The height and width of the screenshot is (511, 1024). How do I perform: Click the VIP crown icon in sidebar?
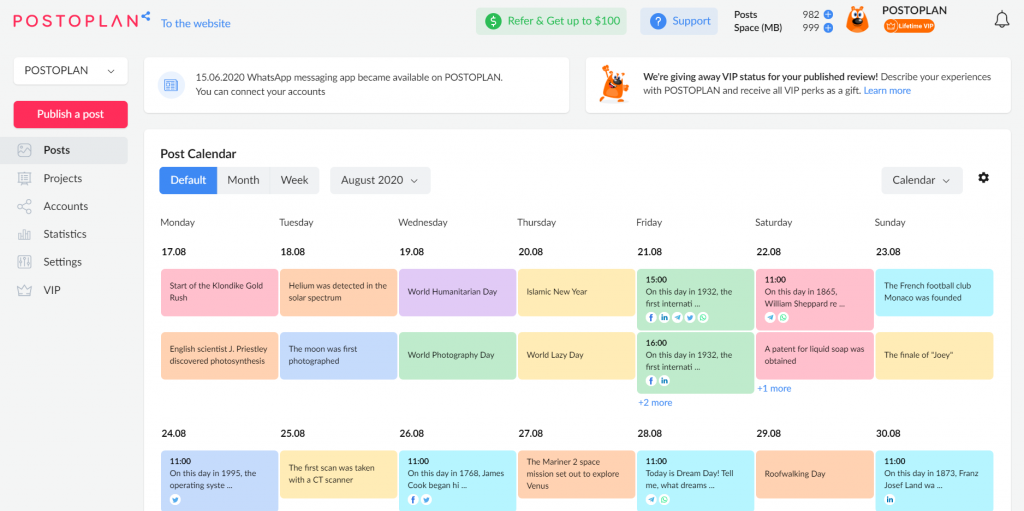coord(24,290)
